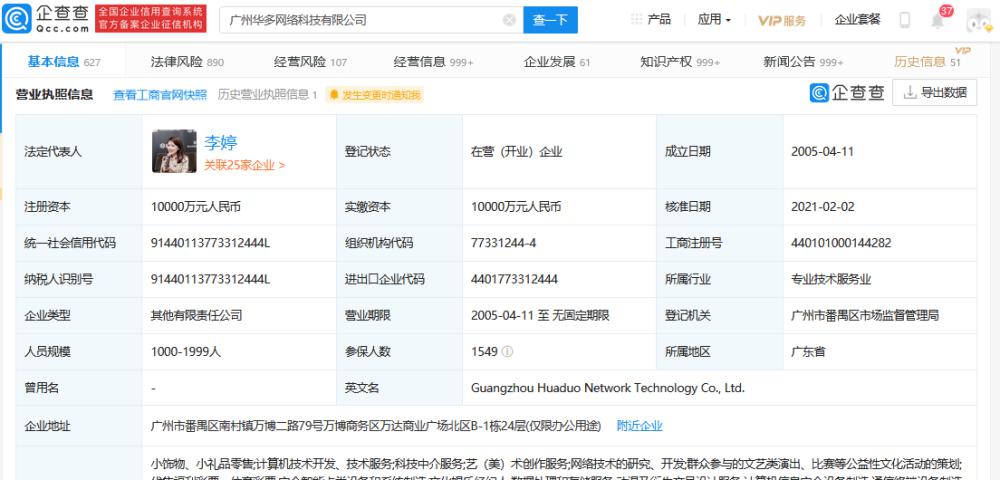
Task: Switch to the 法律风险 tab
Action: 187,62
